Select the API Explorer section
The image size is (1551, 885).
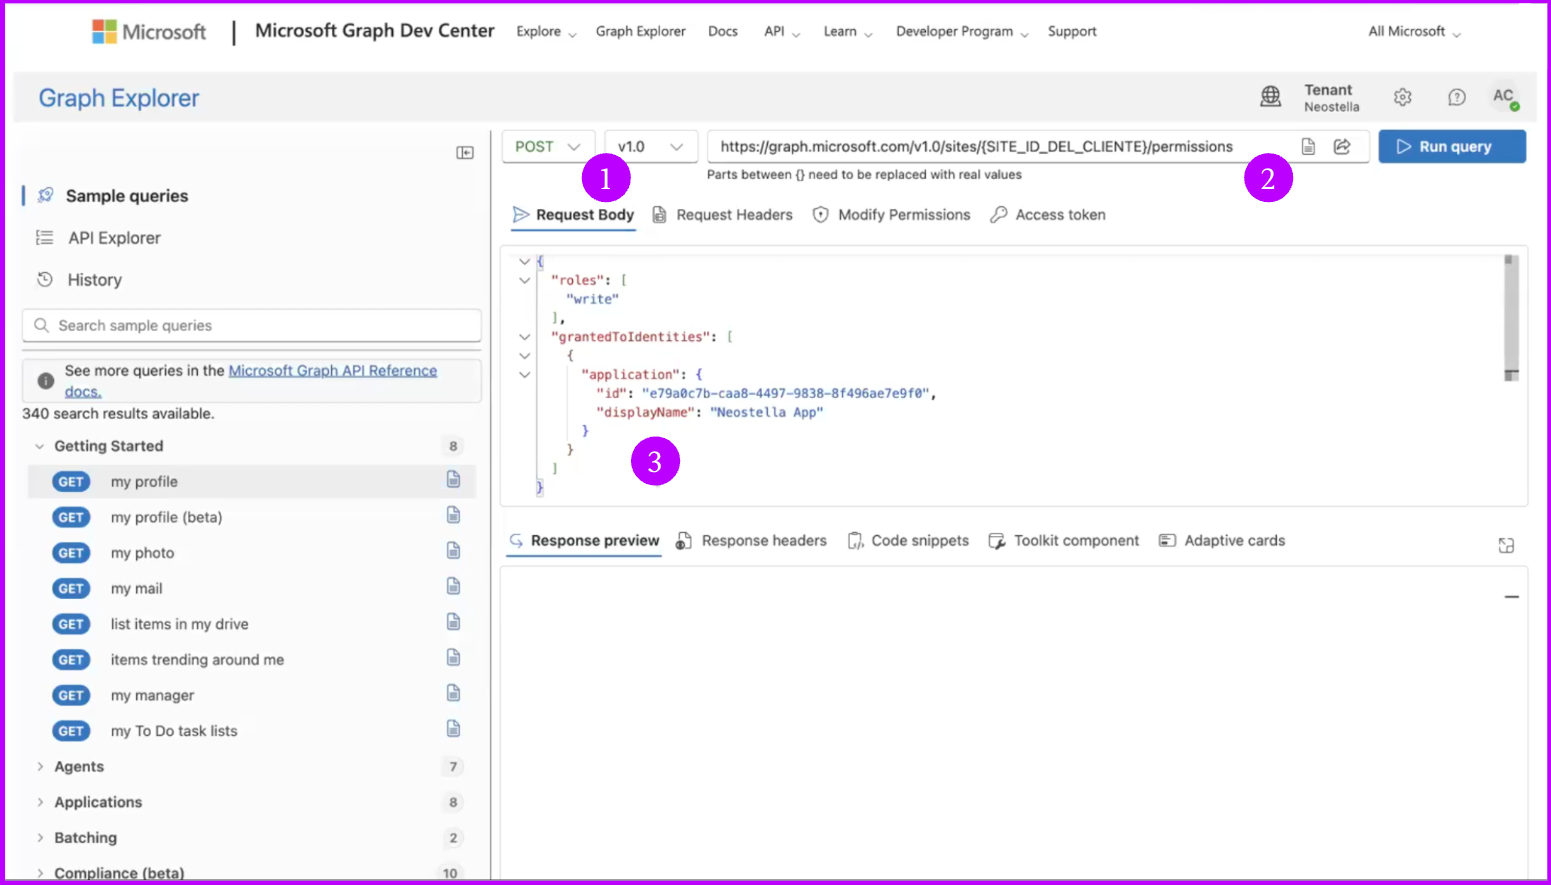[x=114, y=238]
